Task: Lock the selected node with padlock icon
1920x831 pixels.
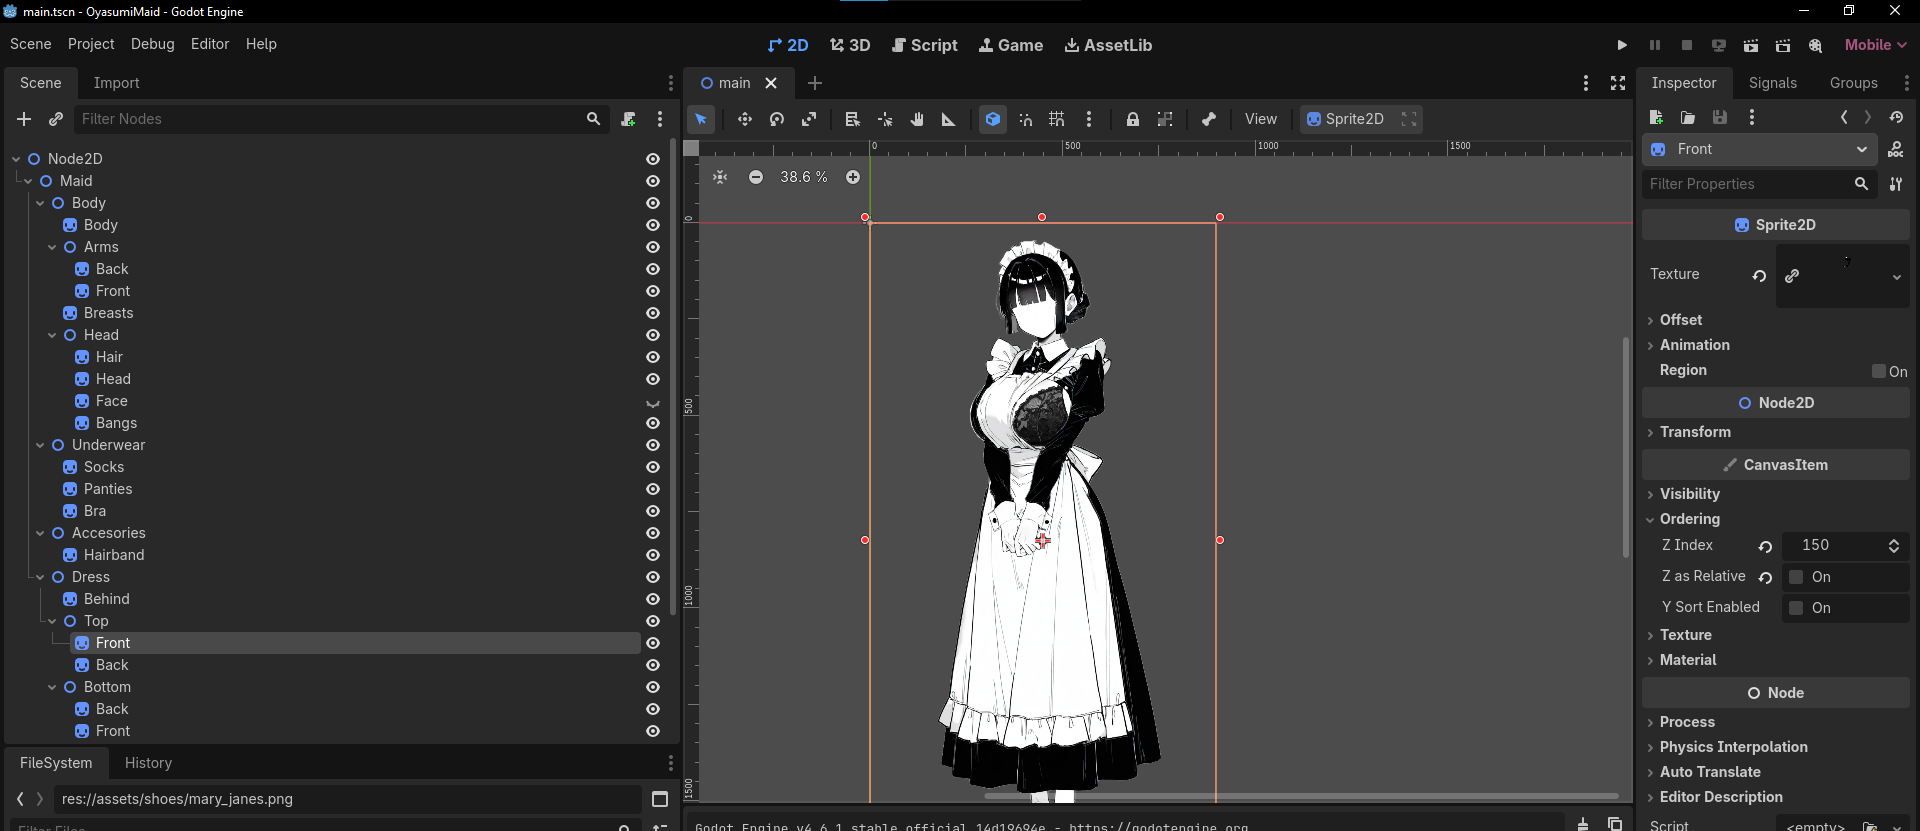Action: click(x=1132, y=119)
